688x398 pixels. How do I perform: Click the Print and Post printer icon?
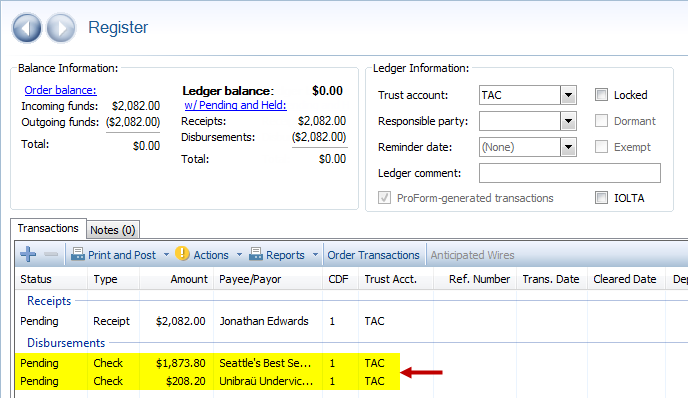pyautogui.click(x=78, y=254)
